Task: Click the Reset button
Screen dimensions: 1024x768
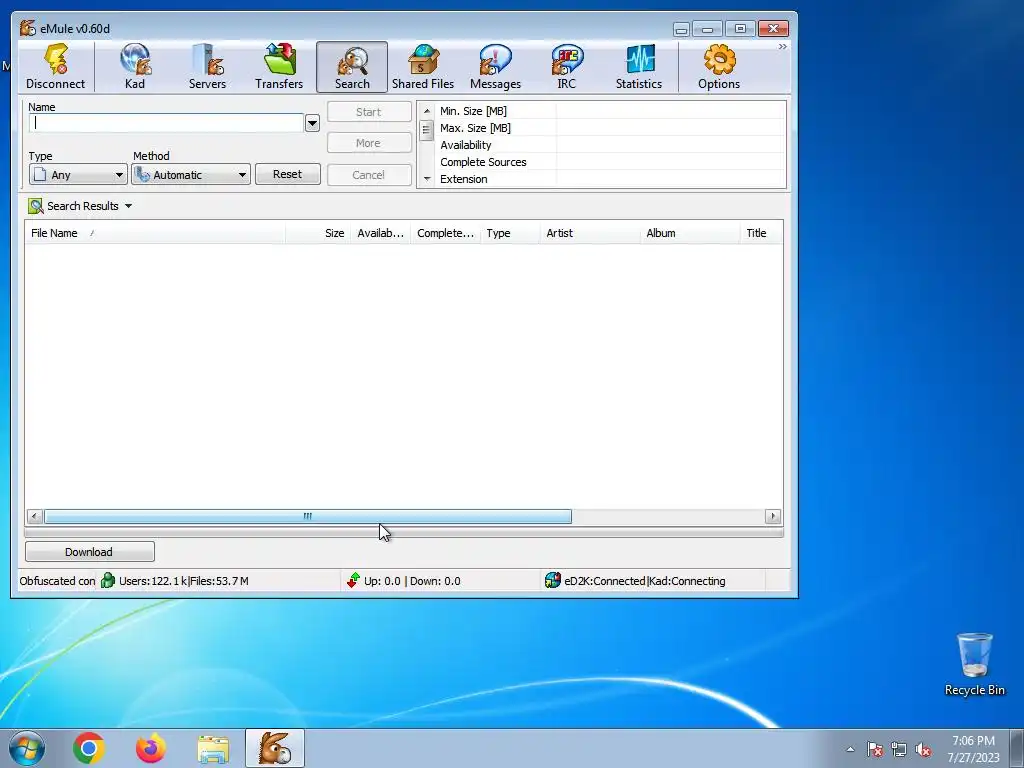Action: pos(287,174)
